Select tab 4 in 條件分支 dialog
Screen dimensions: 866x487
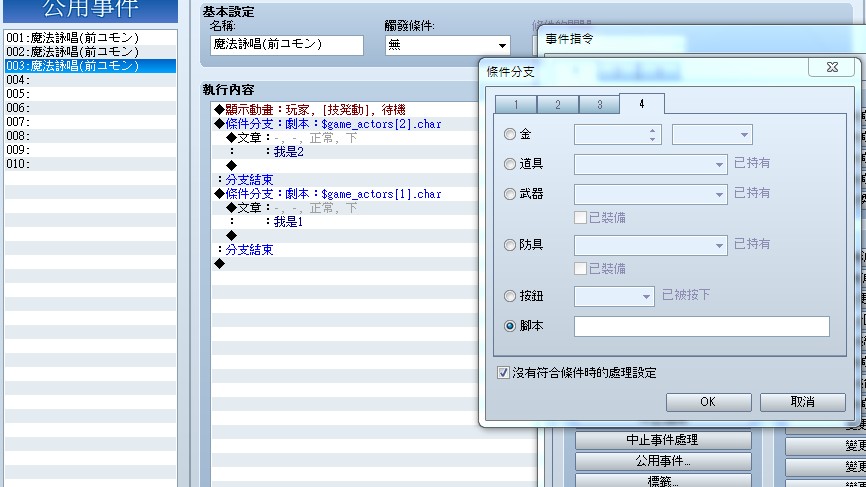(x=642, y=103)
